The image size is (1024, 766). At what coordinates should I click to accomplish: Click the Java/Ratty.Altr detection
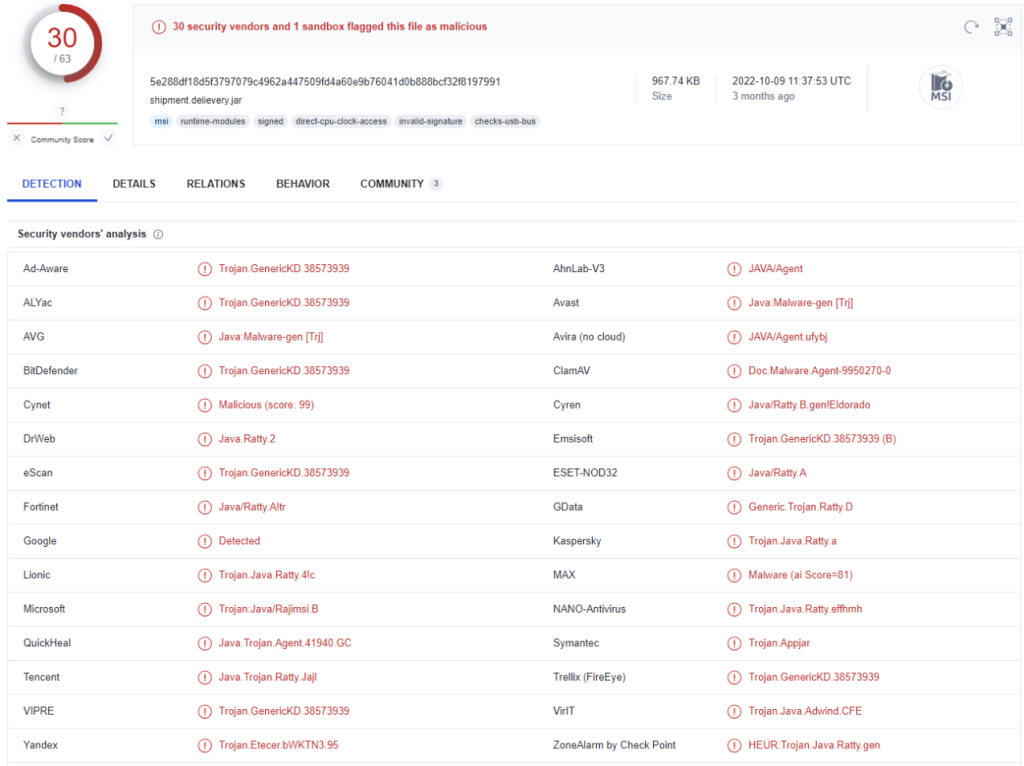(252, 507)
